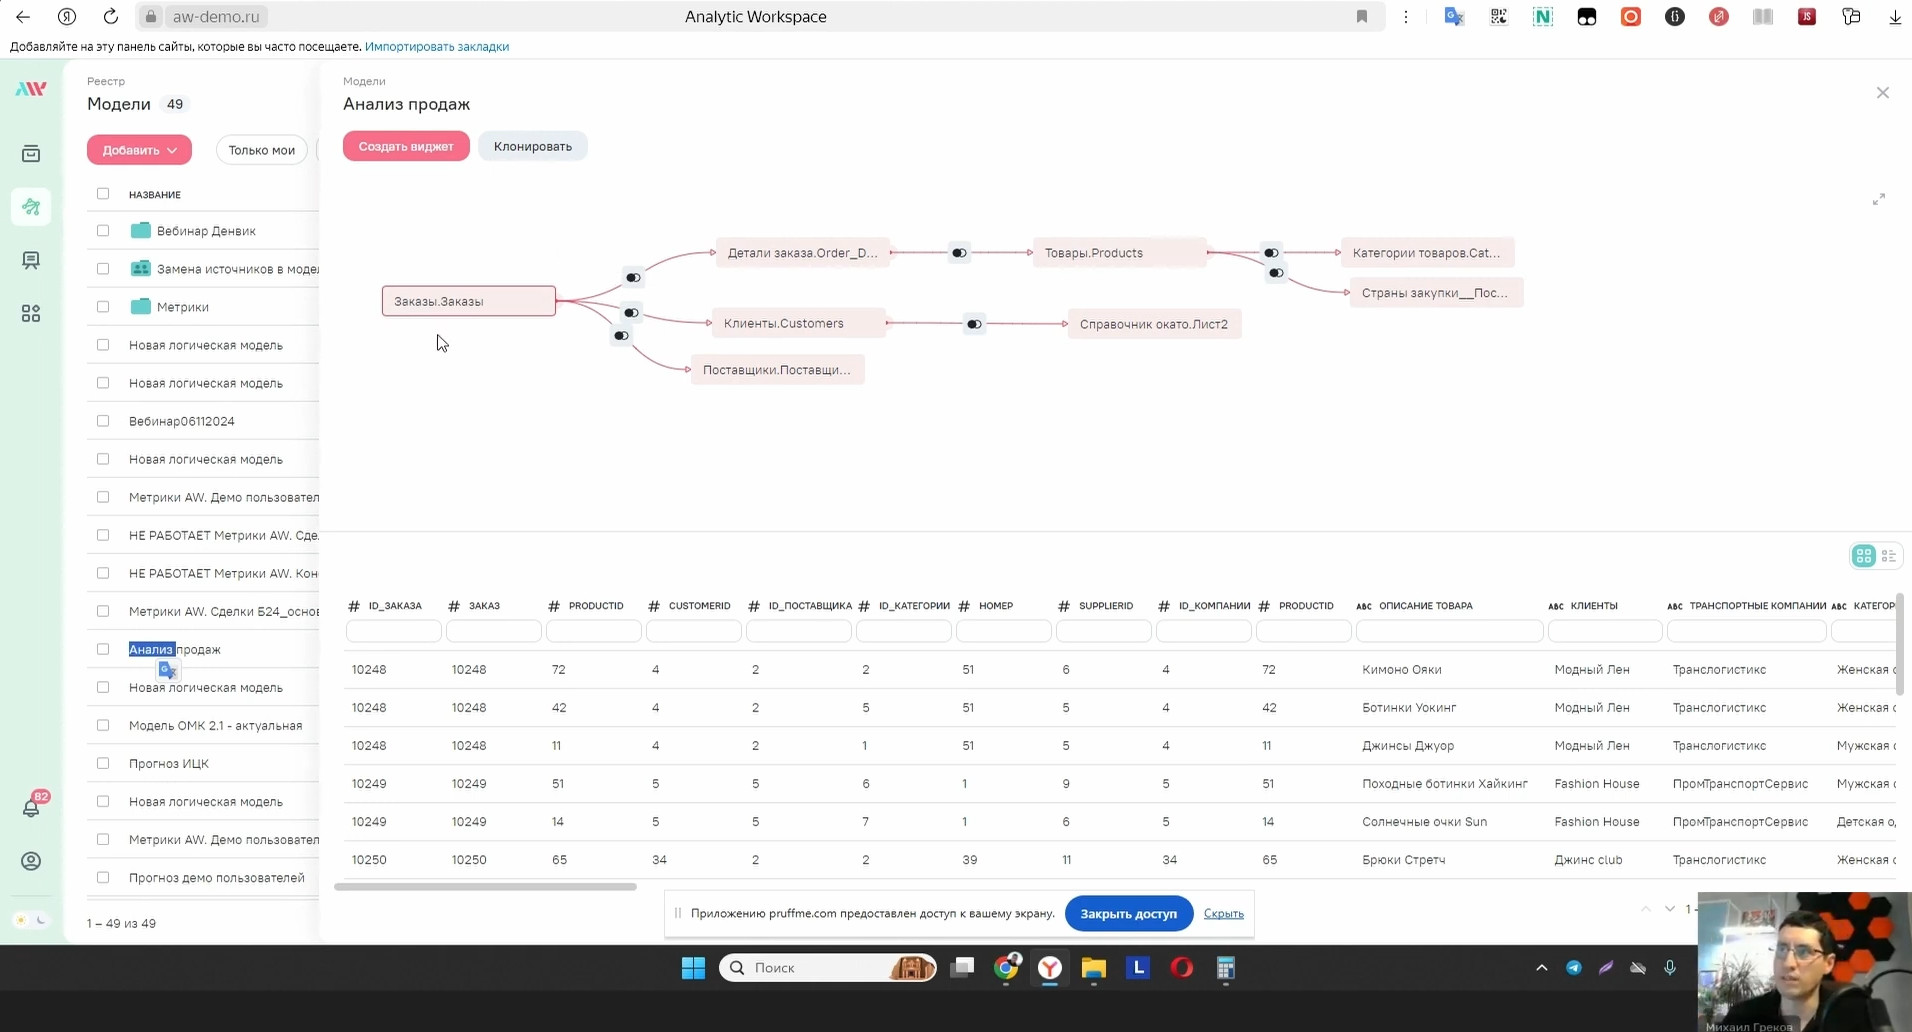Click the horizontal scrollbar under the data table
Viewport: 1912px width, 1032px height.
[x=485, y=887]
